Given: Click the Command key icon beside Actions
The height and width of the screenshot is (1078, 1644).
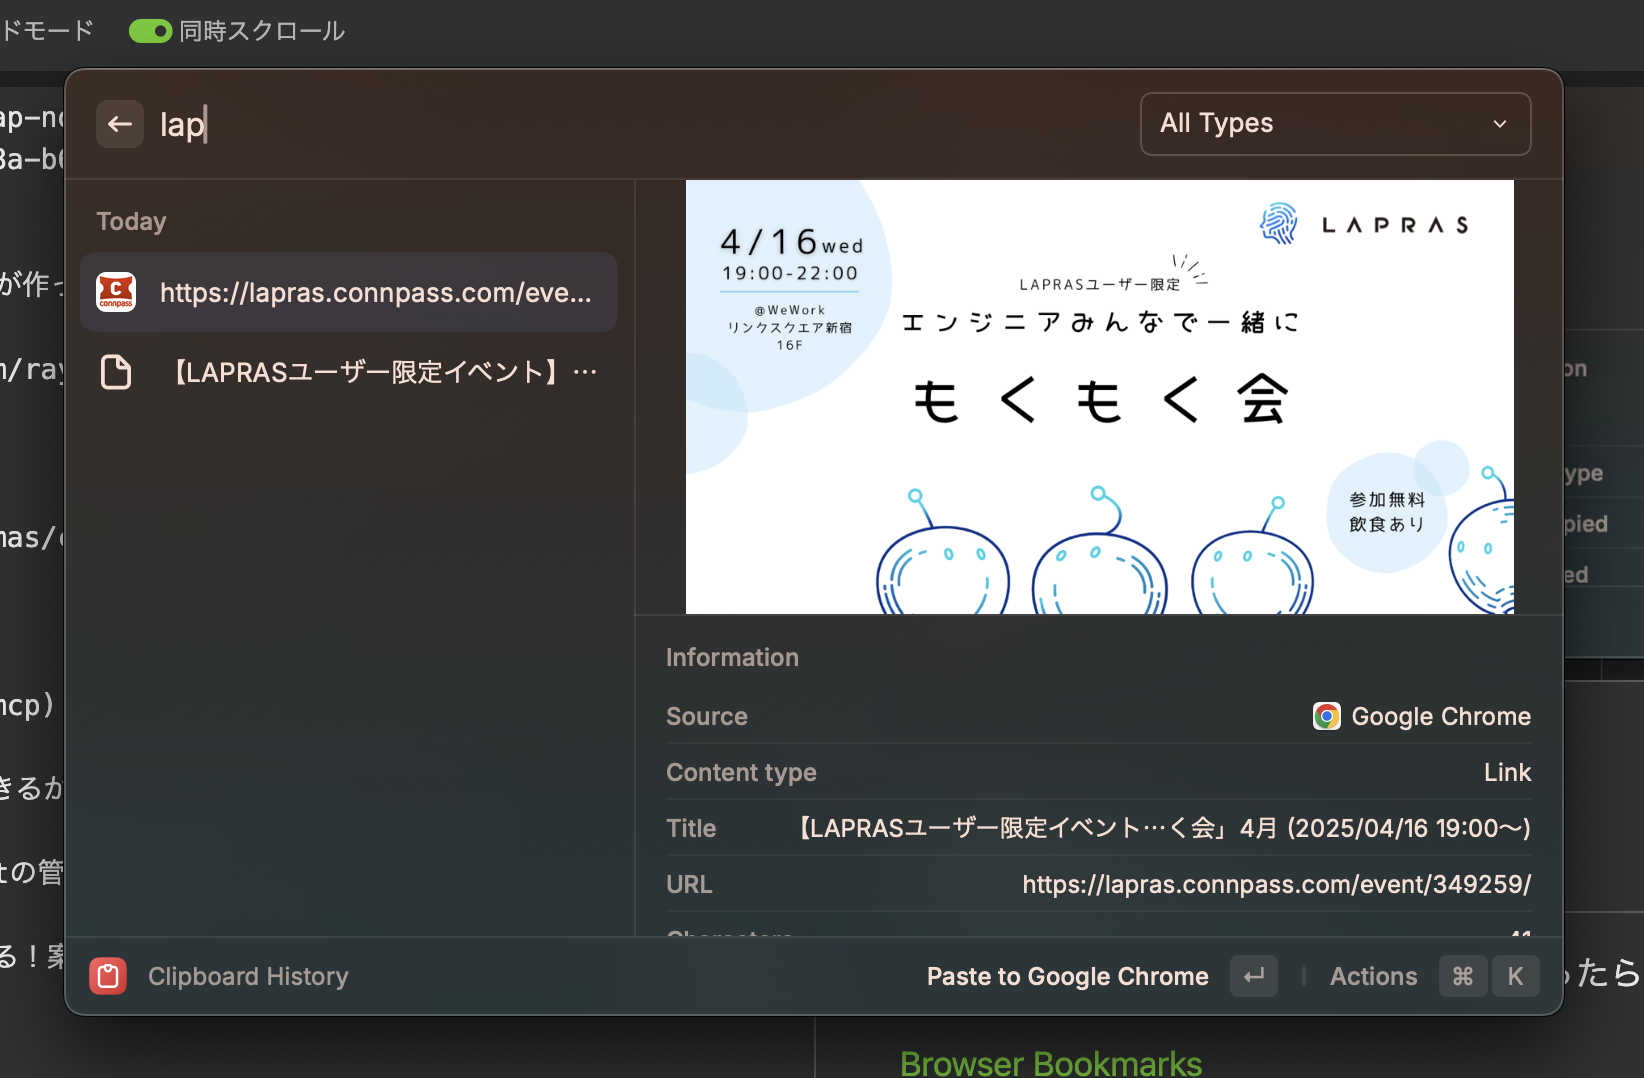Looking at the screenshot, I should pos(1463,976).
